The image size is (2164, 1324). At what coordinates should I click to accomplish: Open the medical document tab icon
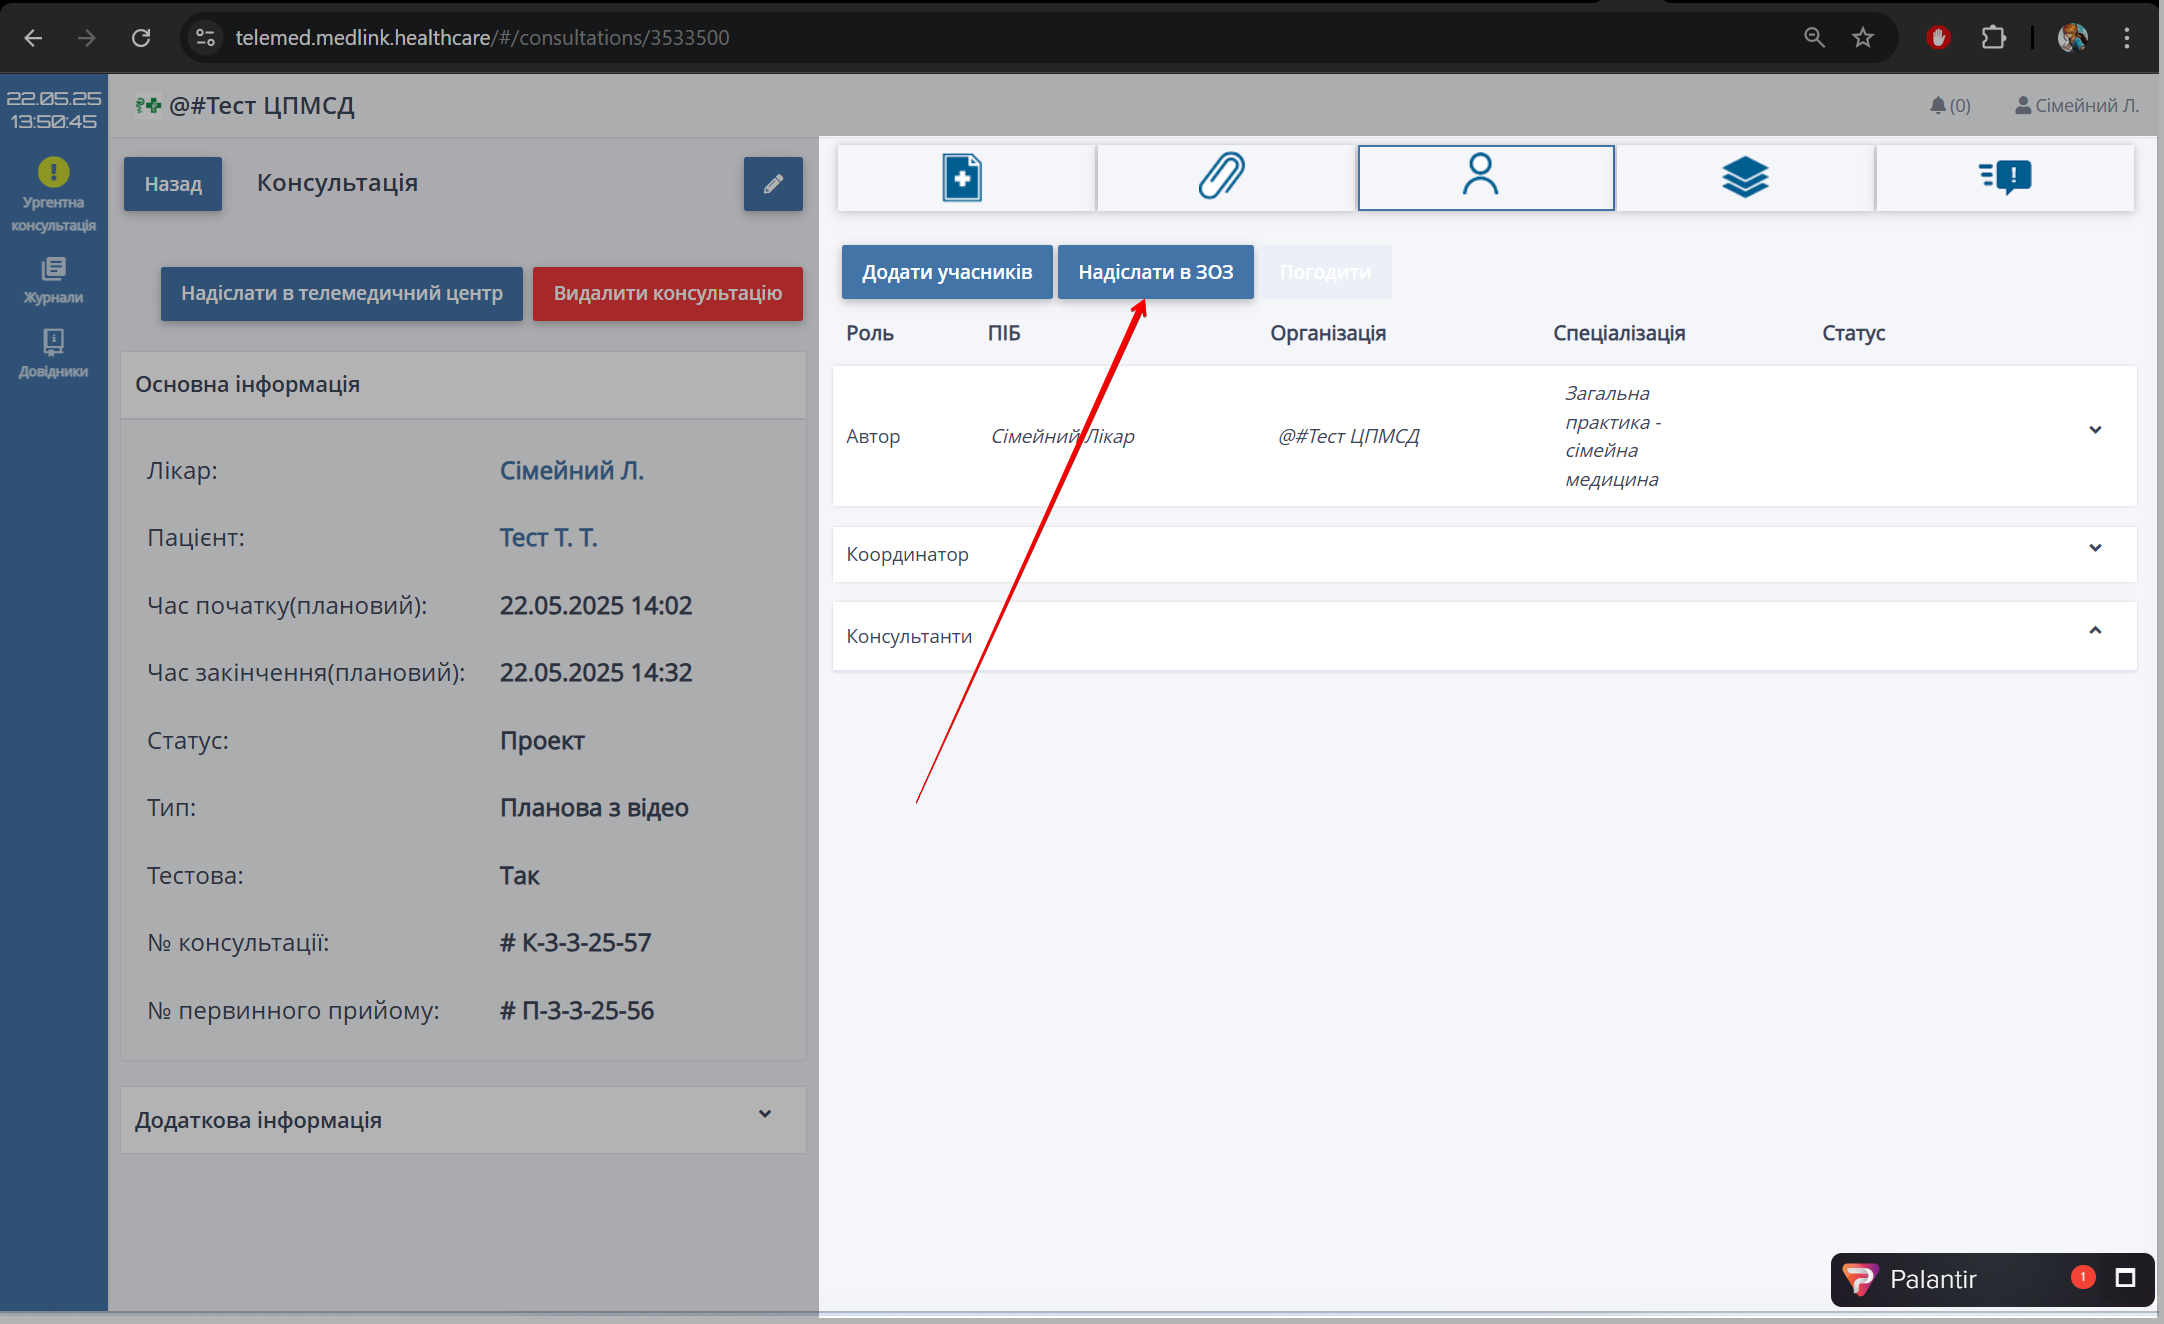(964, 178)
